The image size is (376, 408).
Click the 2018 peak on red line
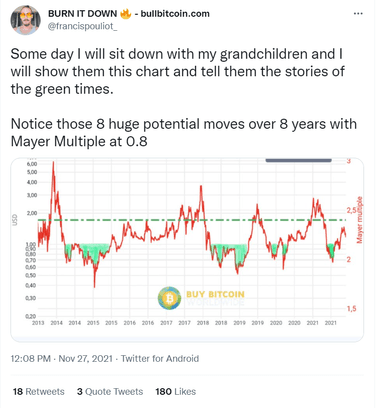[201, 187]
